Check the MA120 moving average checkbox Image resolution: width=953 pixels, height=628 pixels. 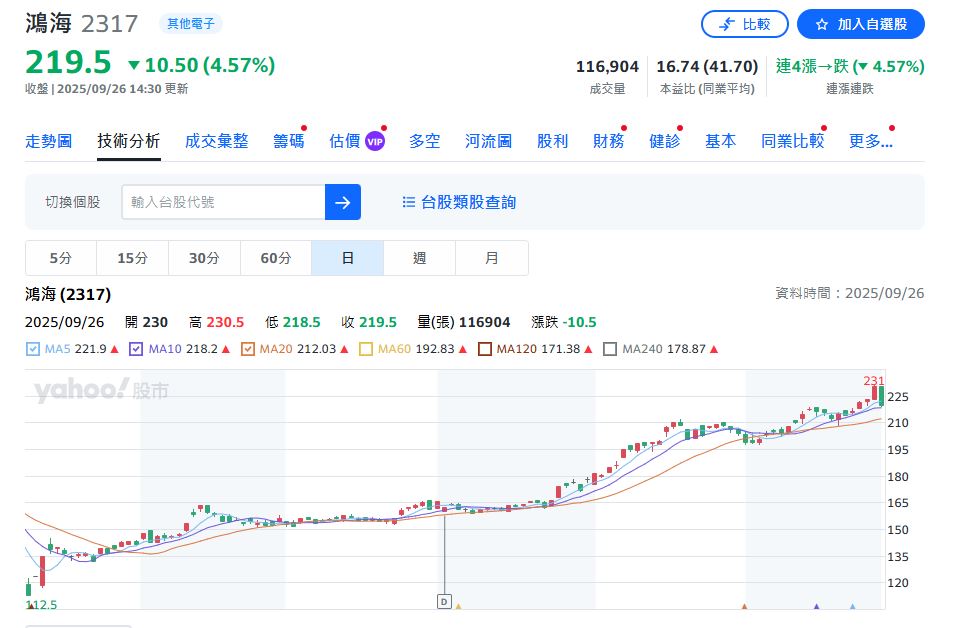pos(484,349)
